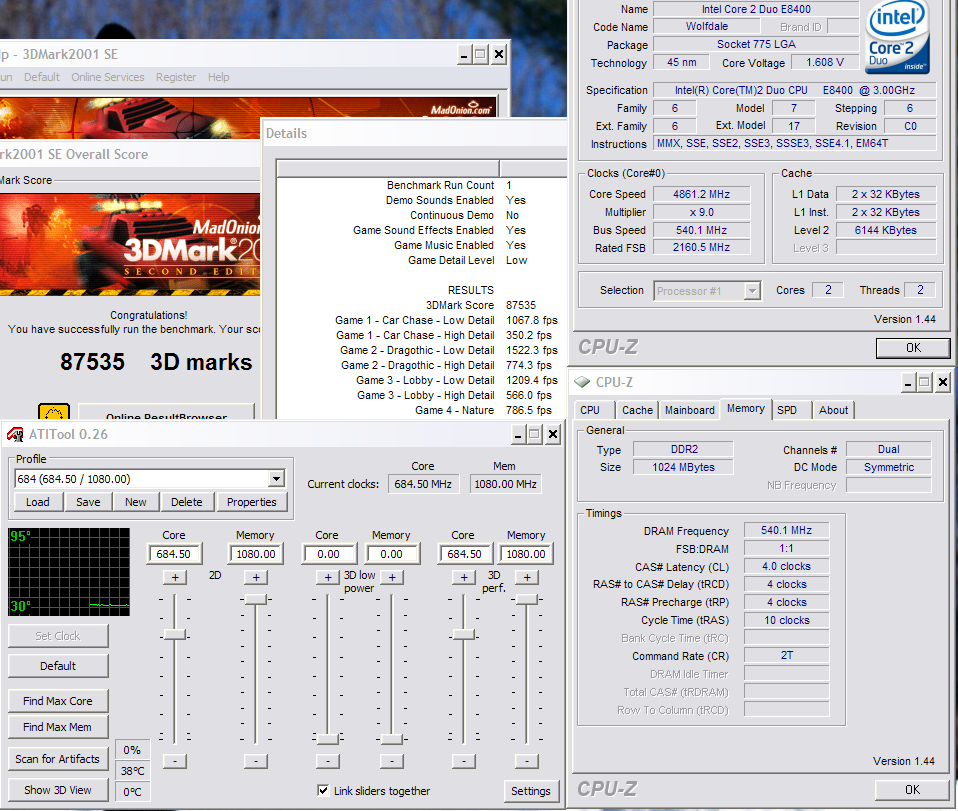Increase 3D perf Memory with plus button

527,577
